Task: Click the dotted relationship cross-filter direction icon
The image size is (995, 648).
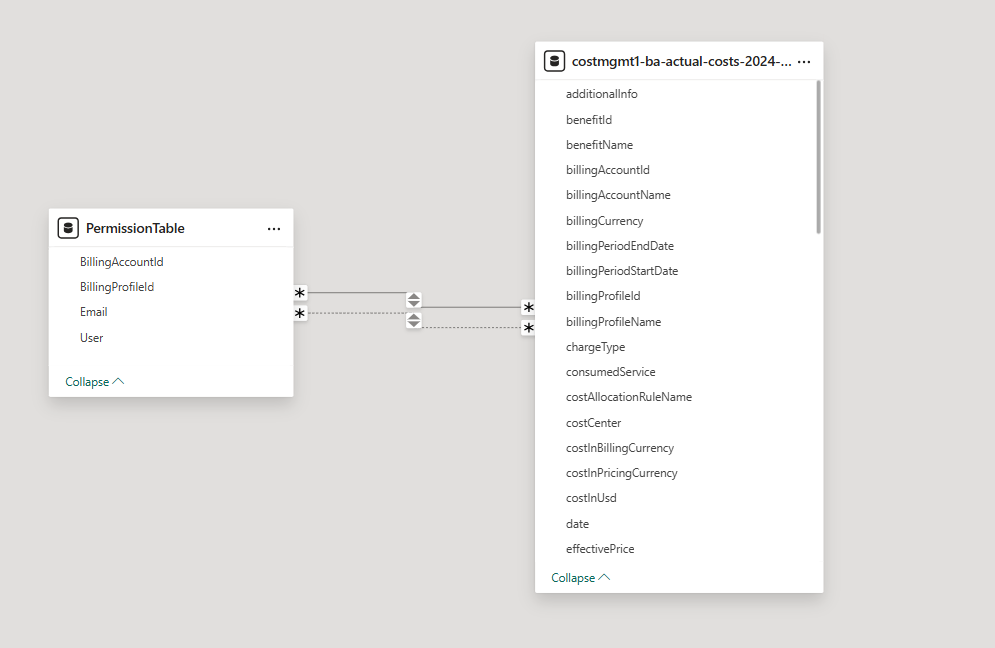Action: click(x=414, y=321)
